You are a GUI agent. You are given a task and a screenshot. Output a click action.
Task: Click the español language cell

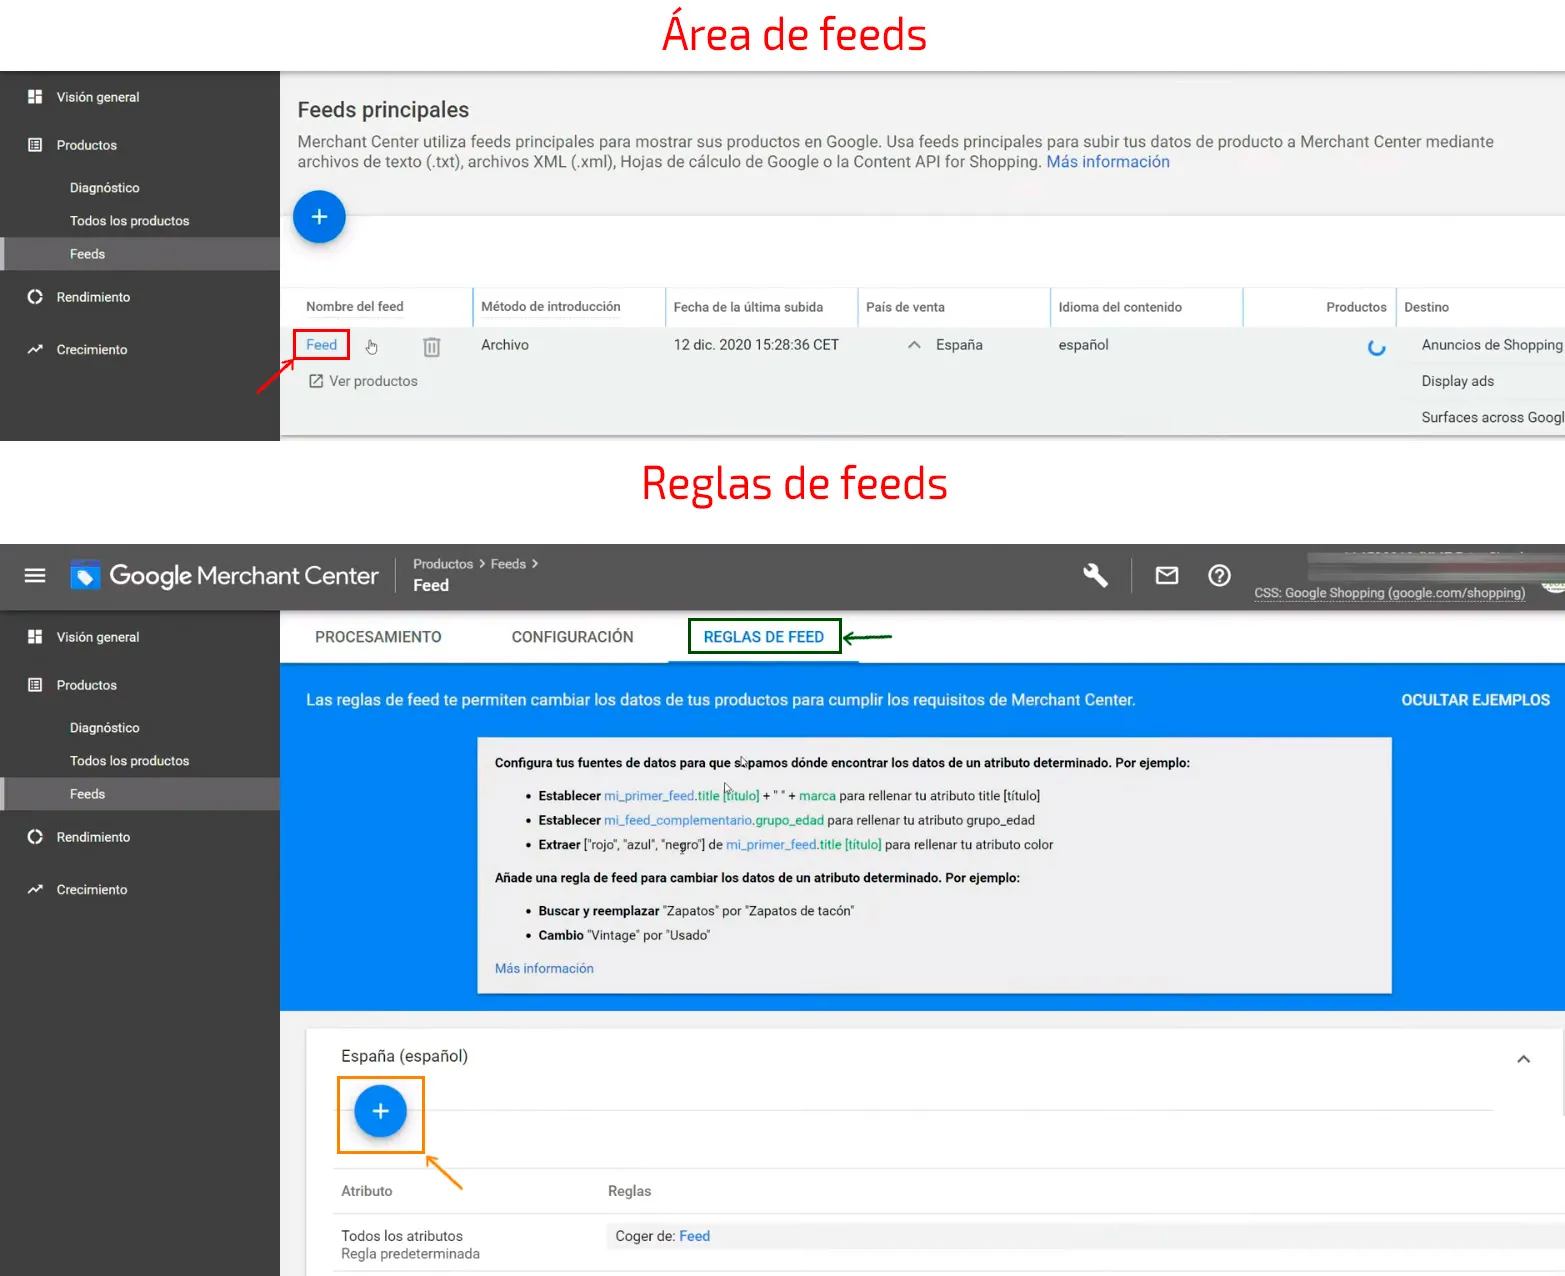[1084, 345]
